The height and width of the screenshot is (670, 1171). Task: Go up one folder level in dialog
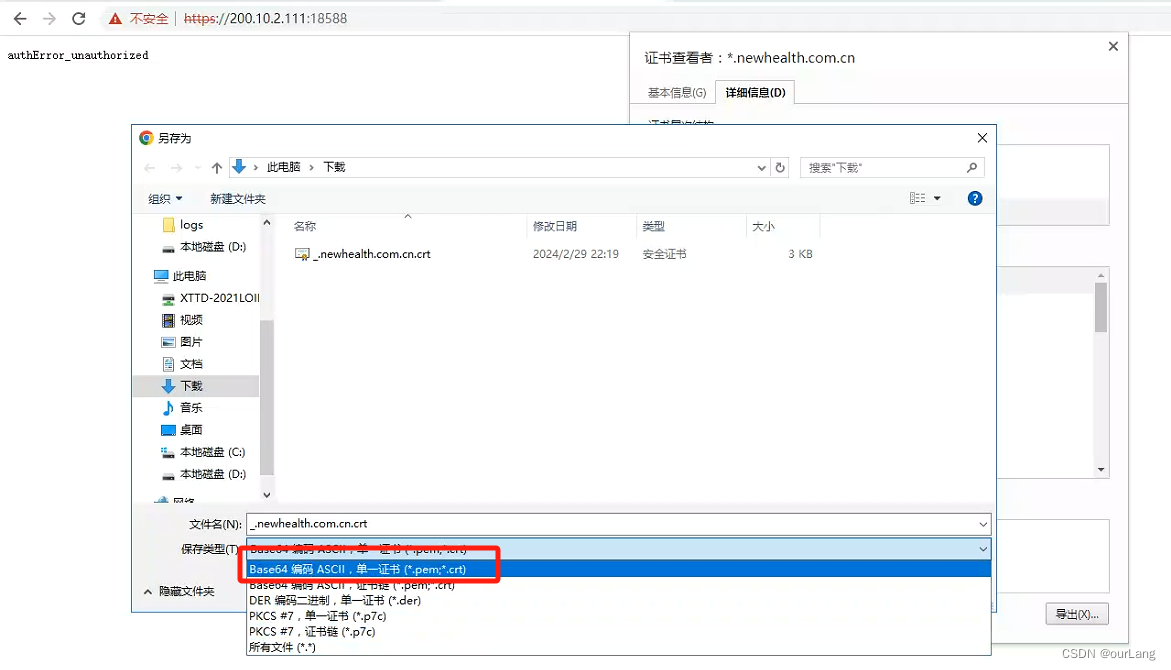point(217,168)
